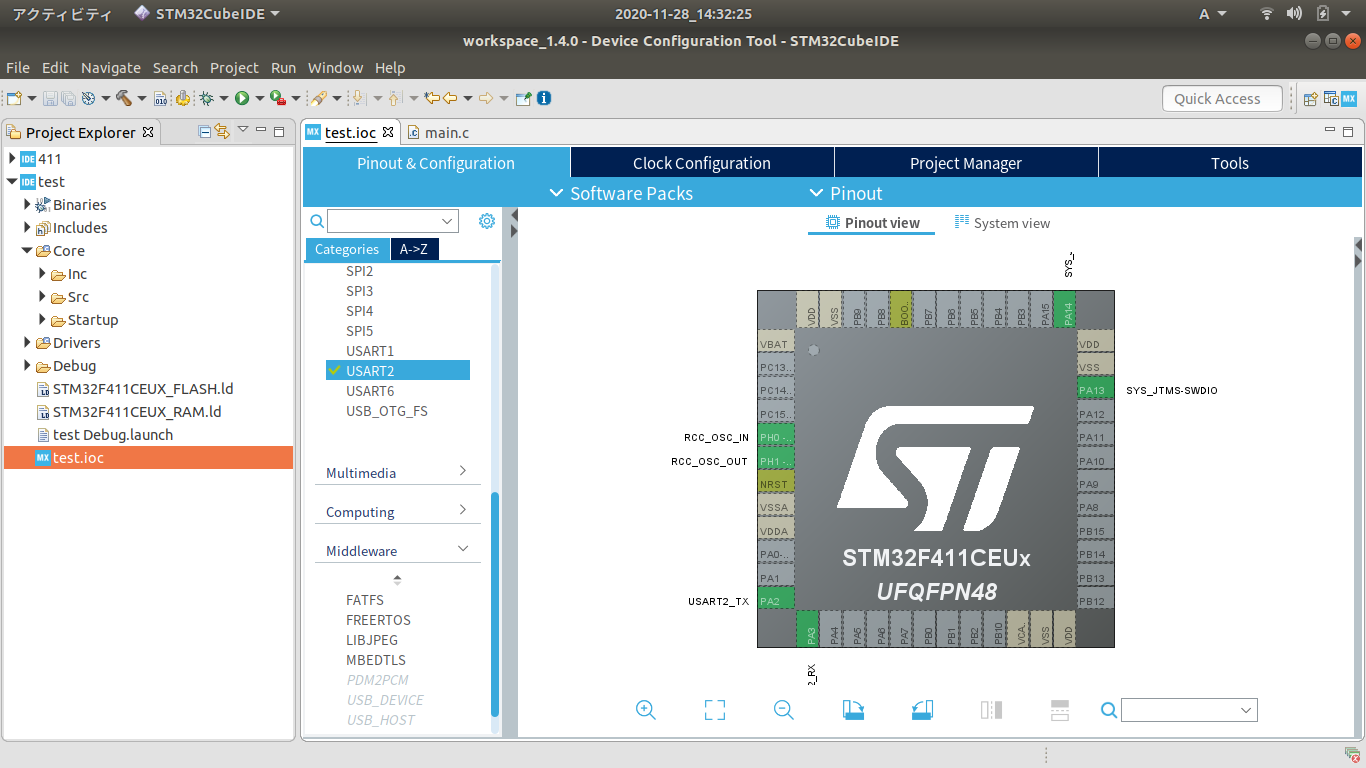
Task: Build the project with the hammer icon
Action: point(126,98)
